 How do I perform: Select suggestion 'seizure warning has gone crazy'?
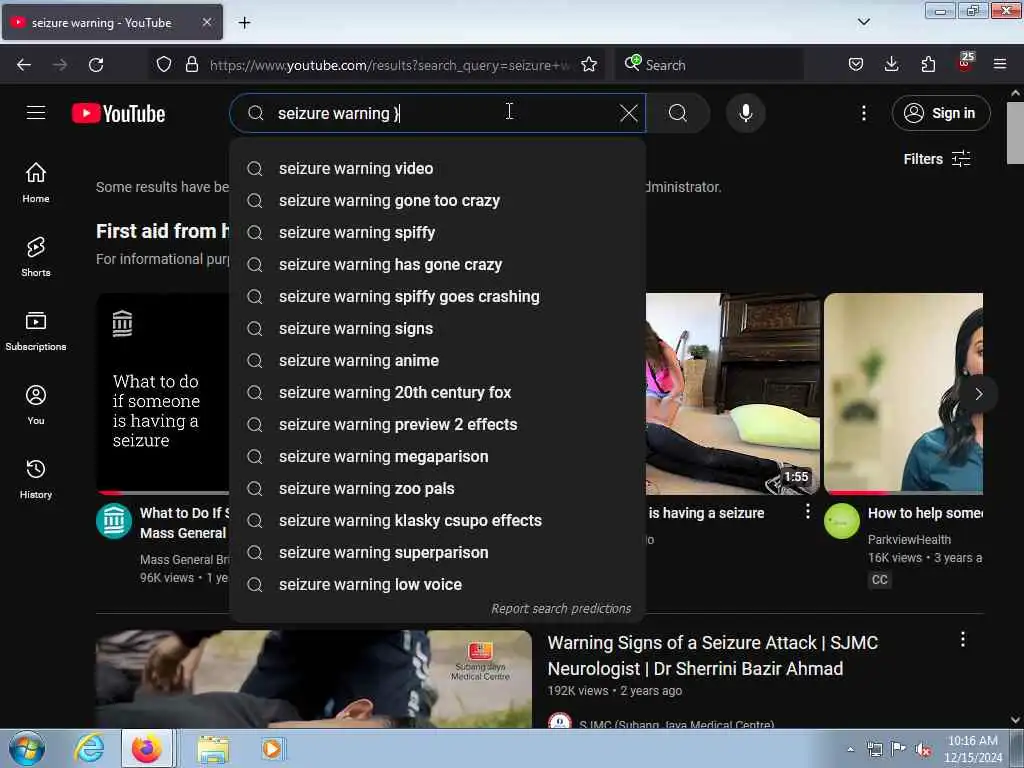click(438, 264)
